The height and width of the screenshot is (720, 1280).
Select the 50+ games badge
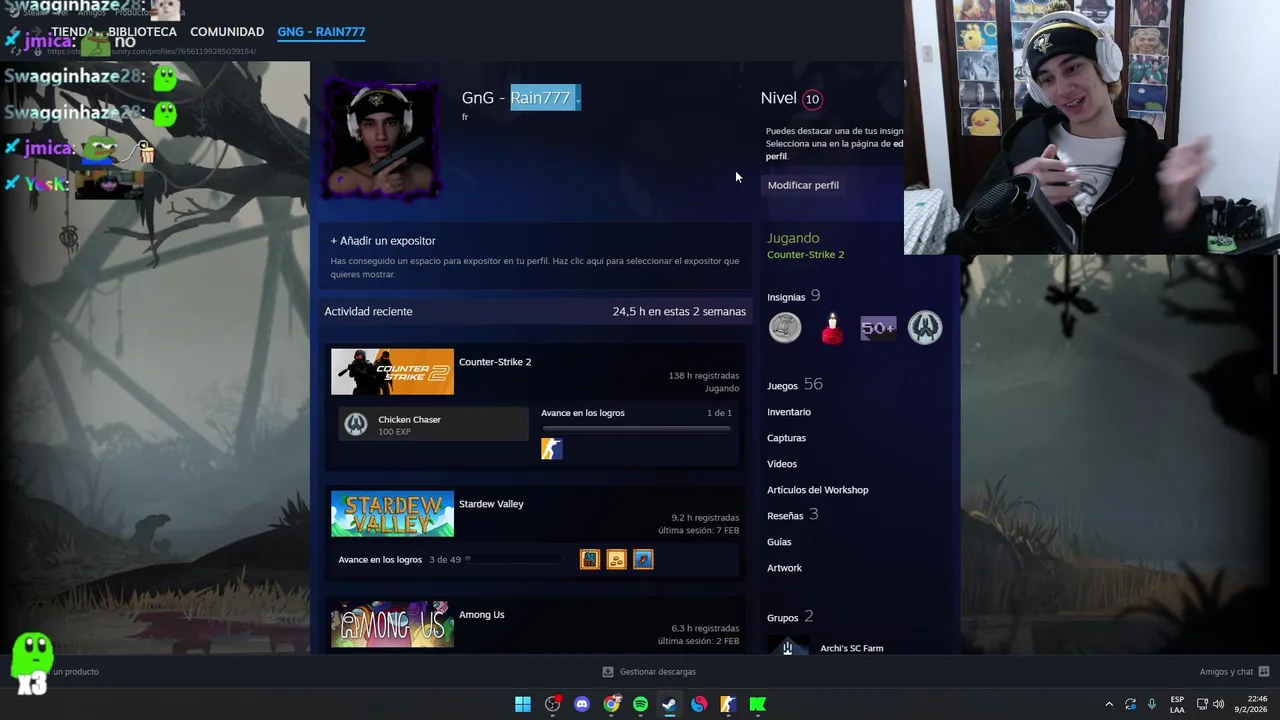click(878, 328)
